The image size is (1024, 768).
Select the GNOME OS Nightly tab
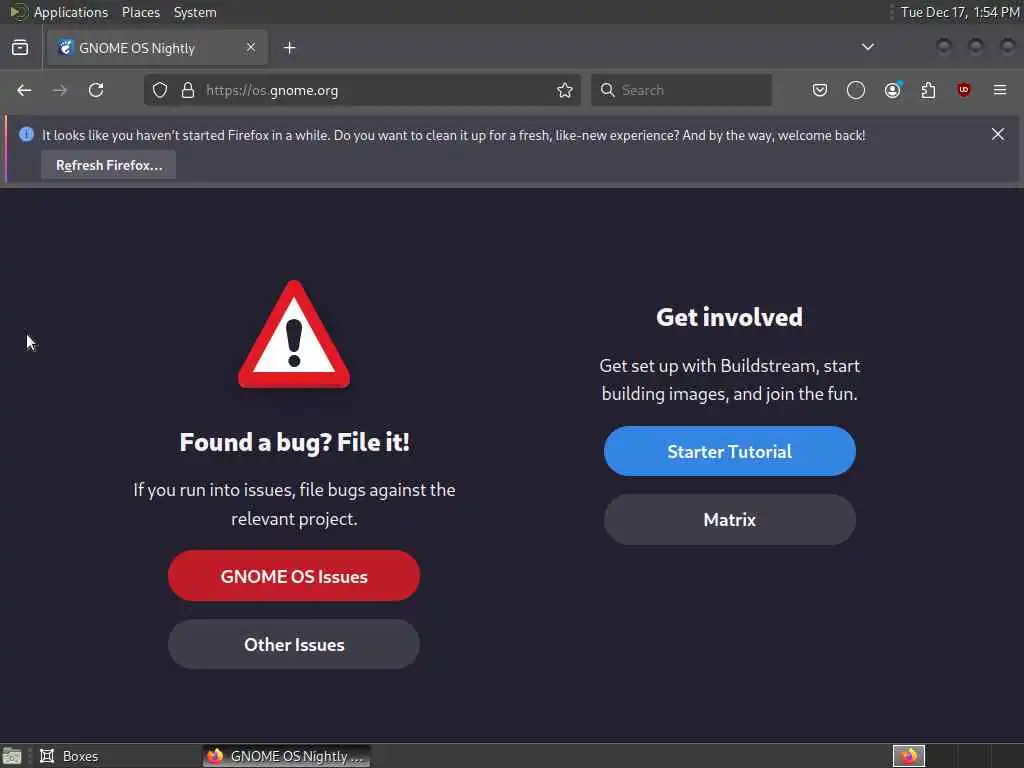point(157,48)
